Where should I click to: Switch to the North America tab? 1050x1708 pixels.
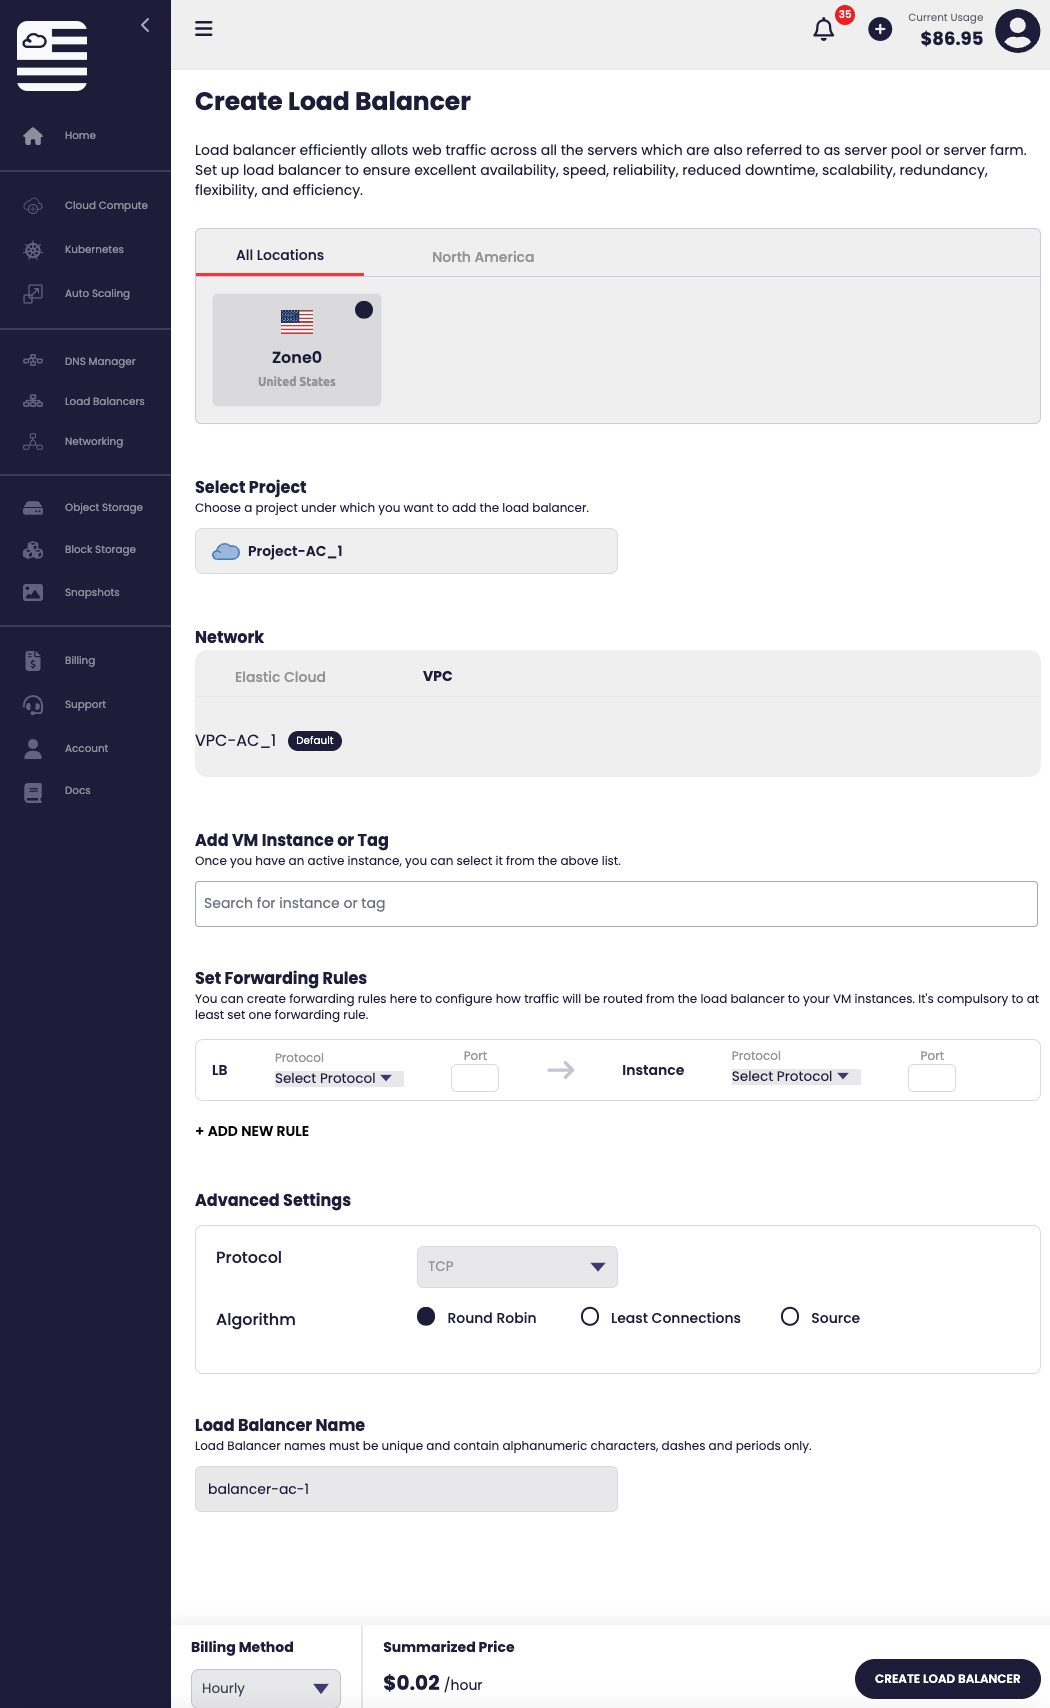point(483,257)
